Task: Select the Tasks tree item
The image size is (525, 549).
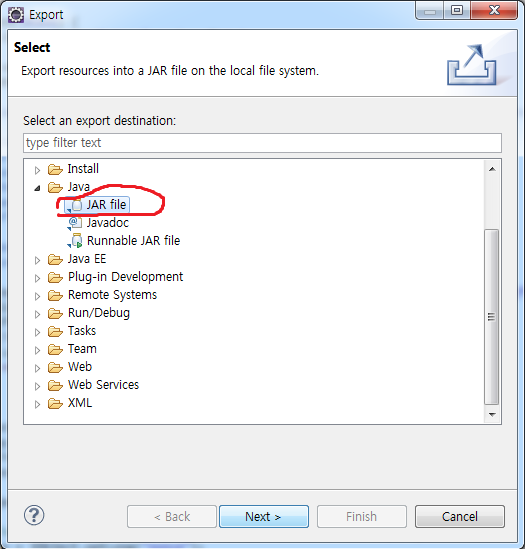Action: (82, 331)
